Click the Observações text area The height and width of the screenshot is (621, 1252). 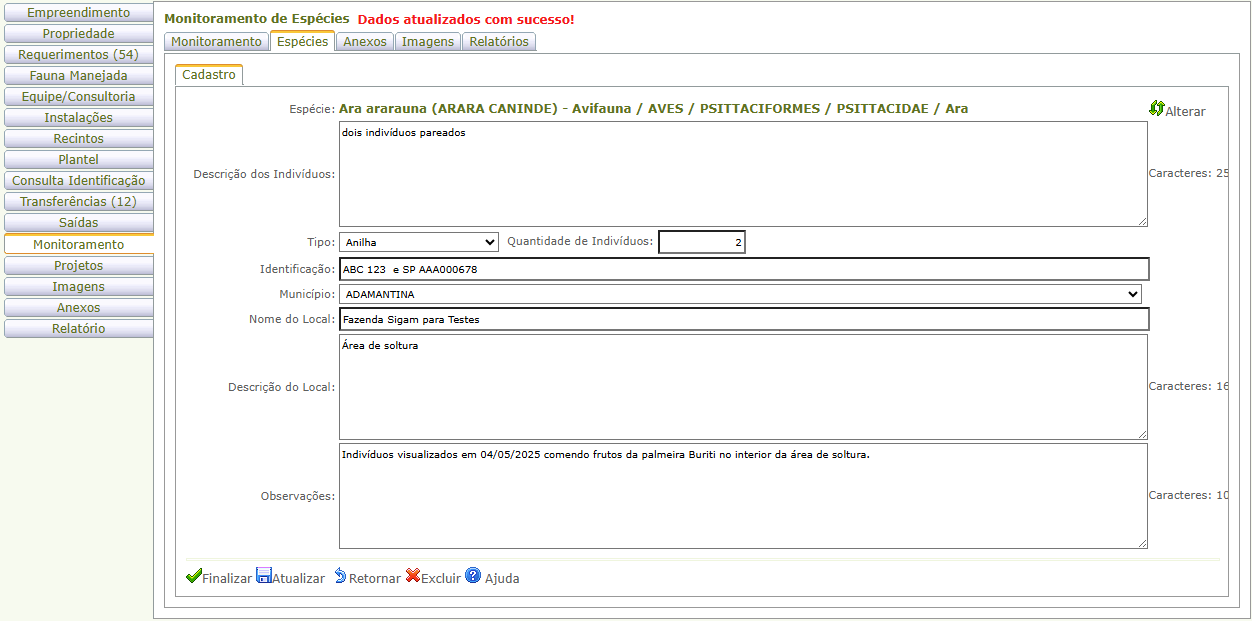(742, 496)
